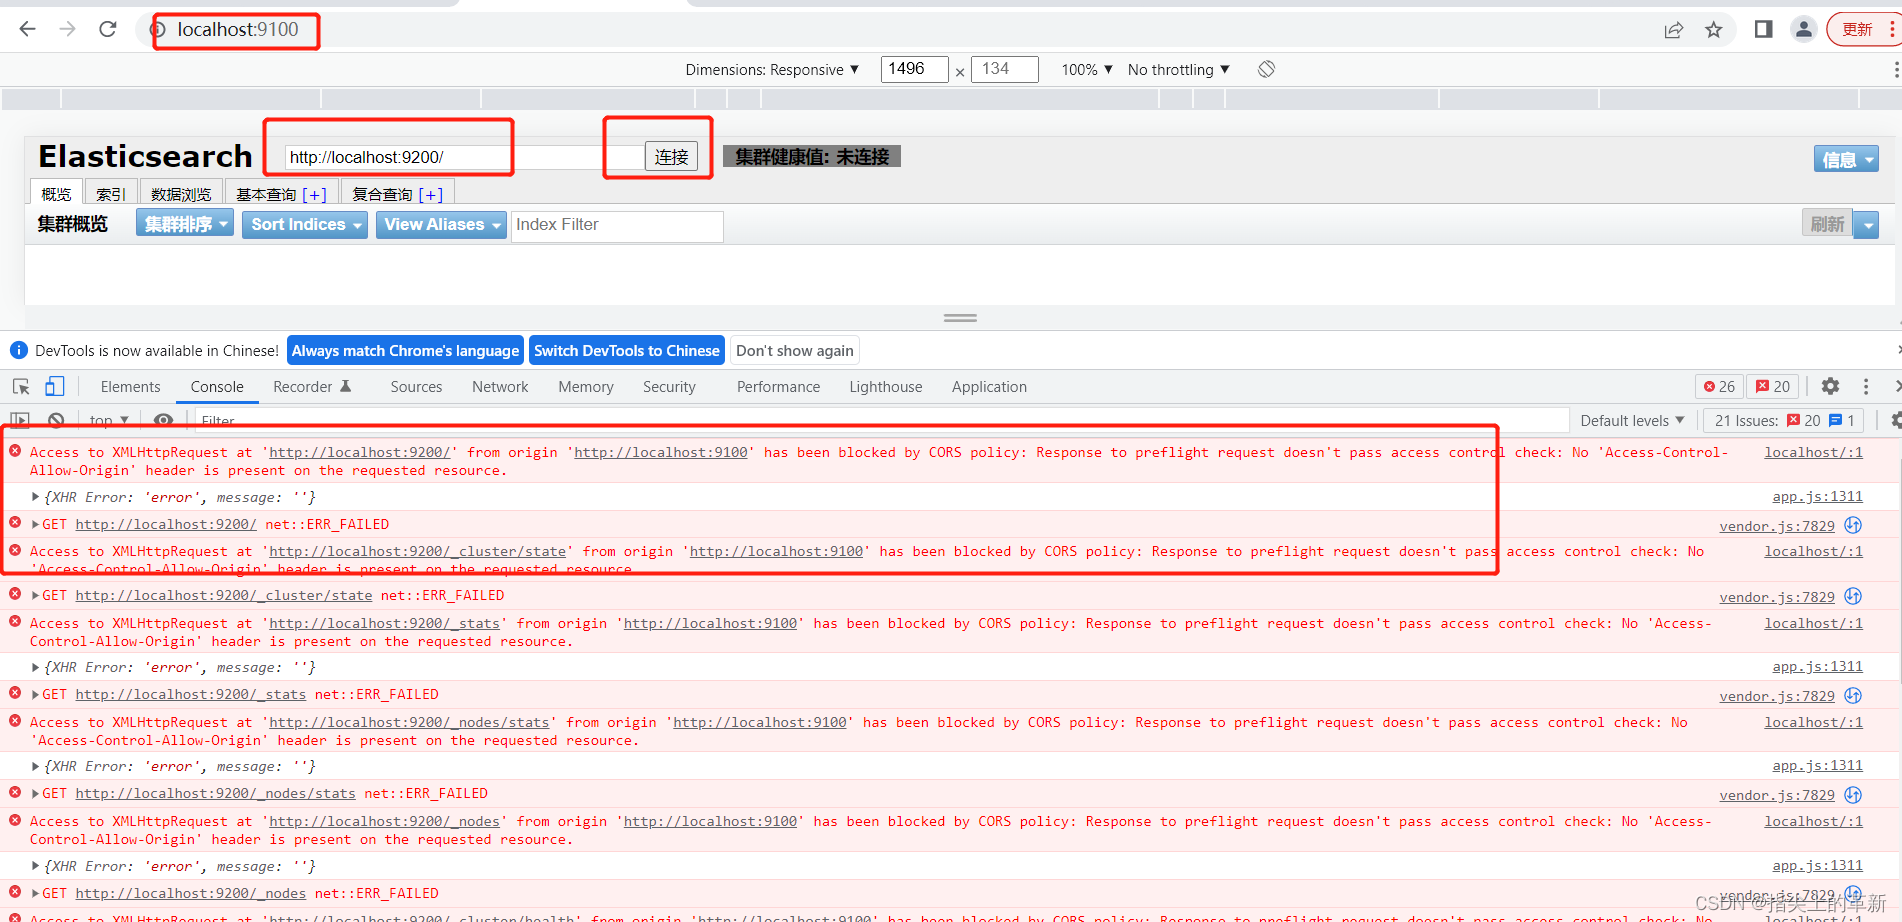
Task: Open the 20 issues badge in the tab bar
Action: coord(1773,387)
